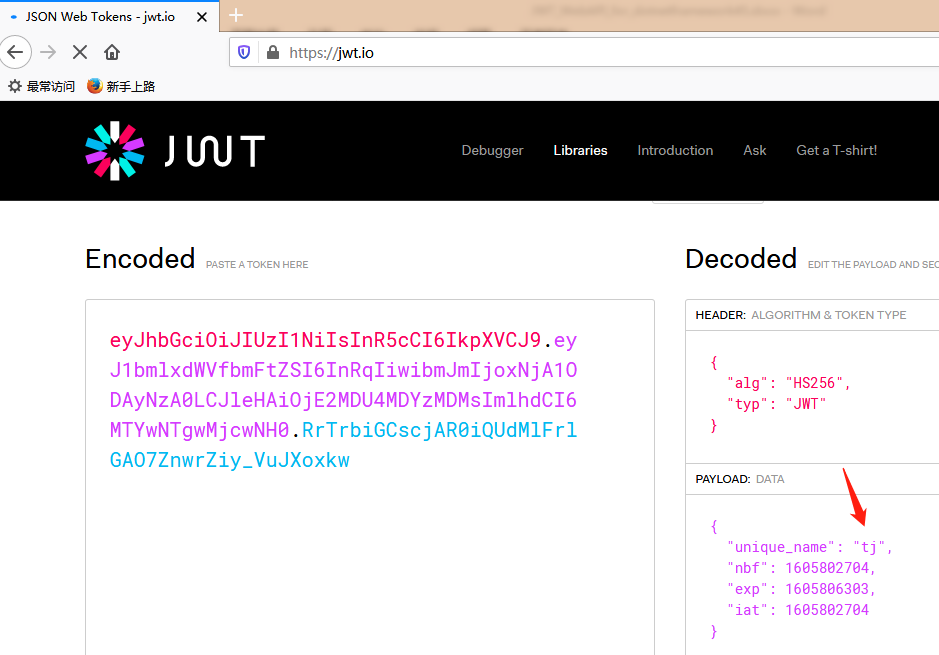The image size is (939, 655).
Task: Open the 最常访问 bookmarks gear item
Action: click(41, 86)
